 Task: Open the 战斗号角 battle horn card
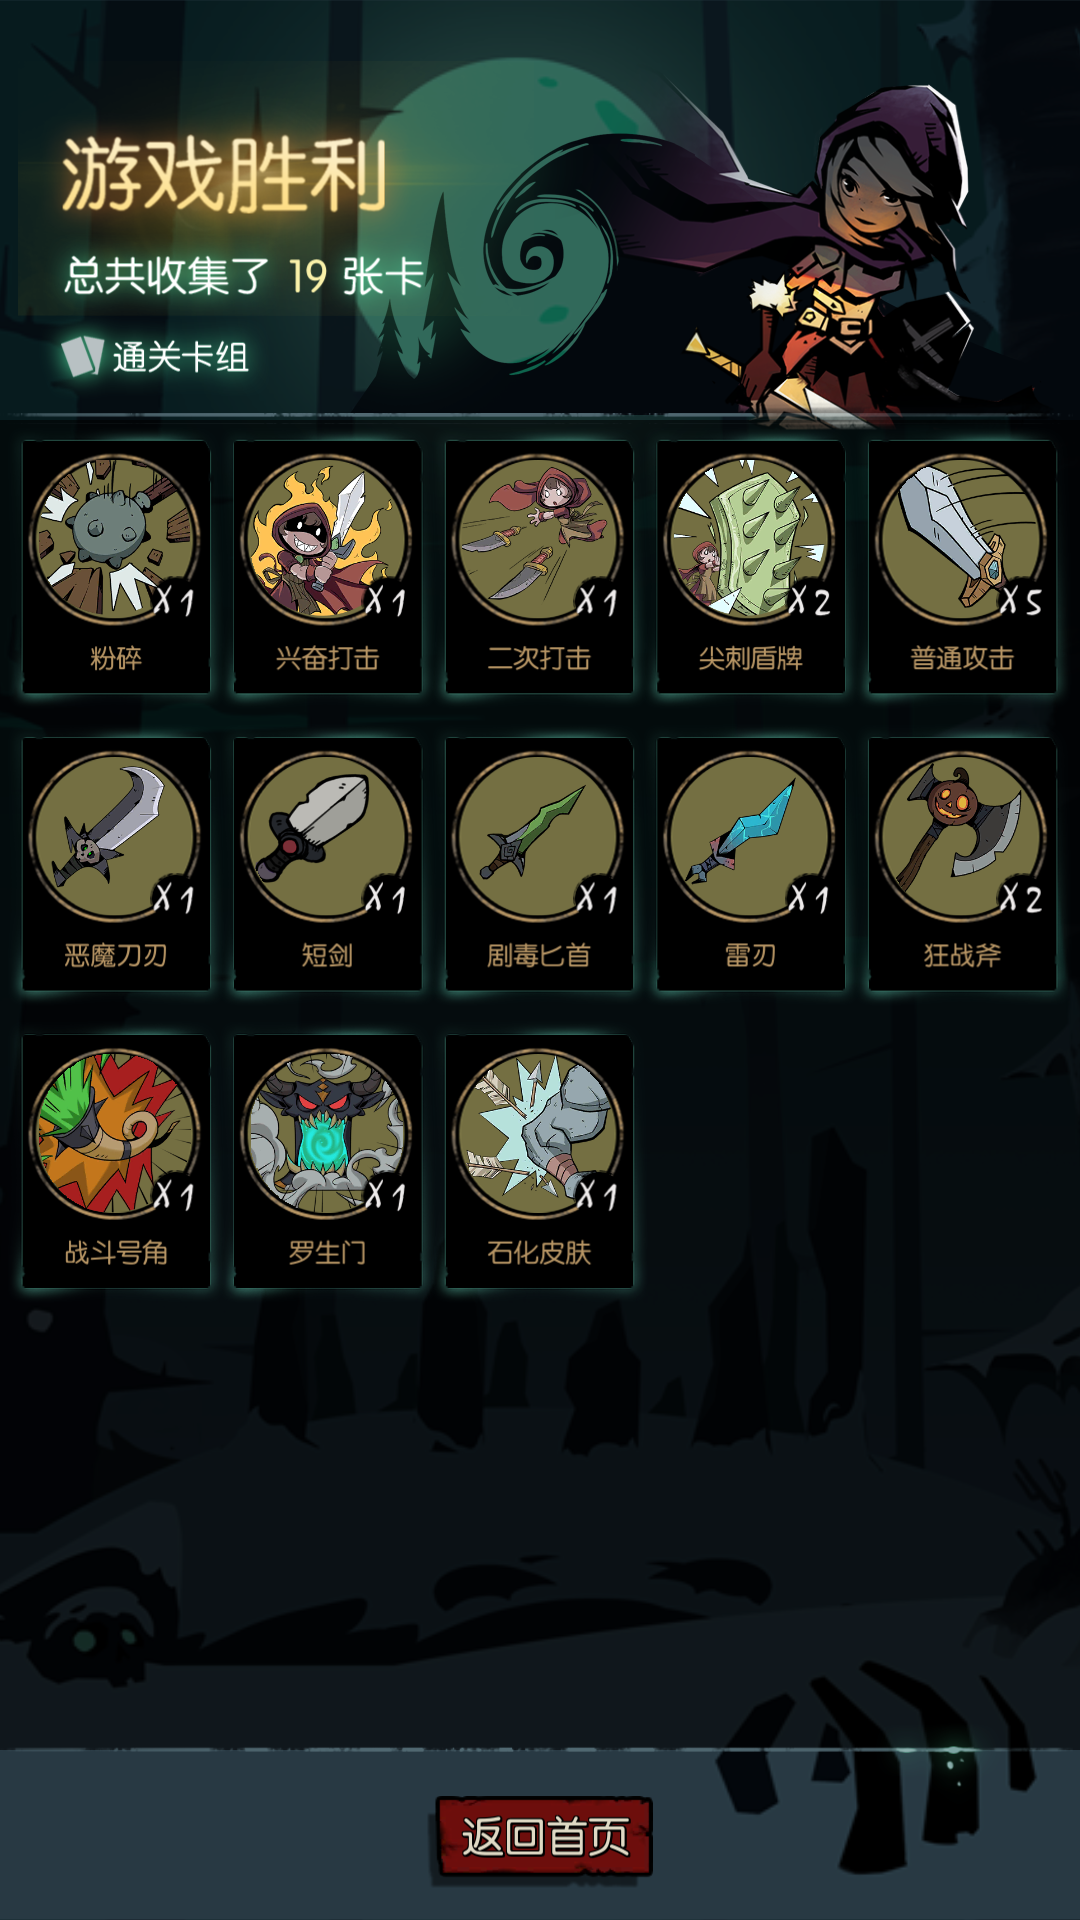click(x=116, y=1160)
